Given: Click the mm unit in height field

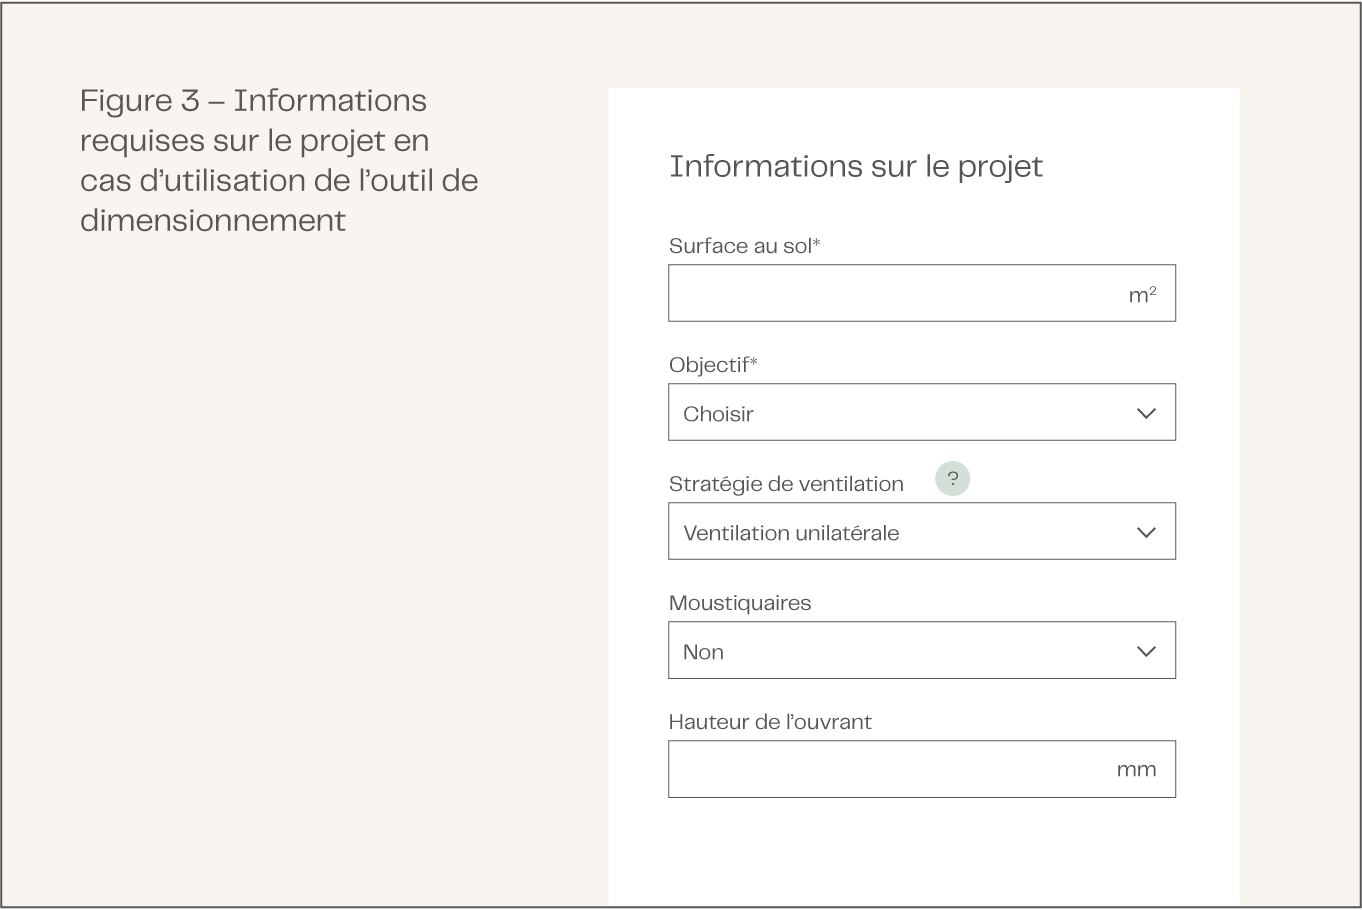Looking at the screenshot, I should coord(1136,770).
